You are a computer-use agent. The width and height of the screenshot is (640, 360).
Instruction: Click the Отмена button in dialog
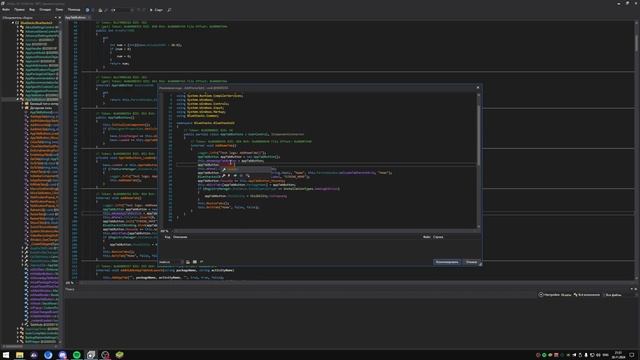pyautogui.click(x=471, y=262)
